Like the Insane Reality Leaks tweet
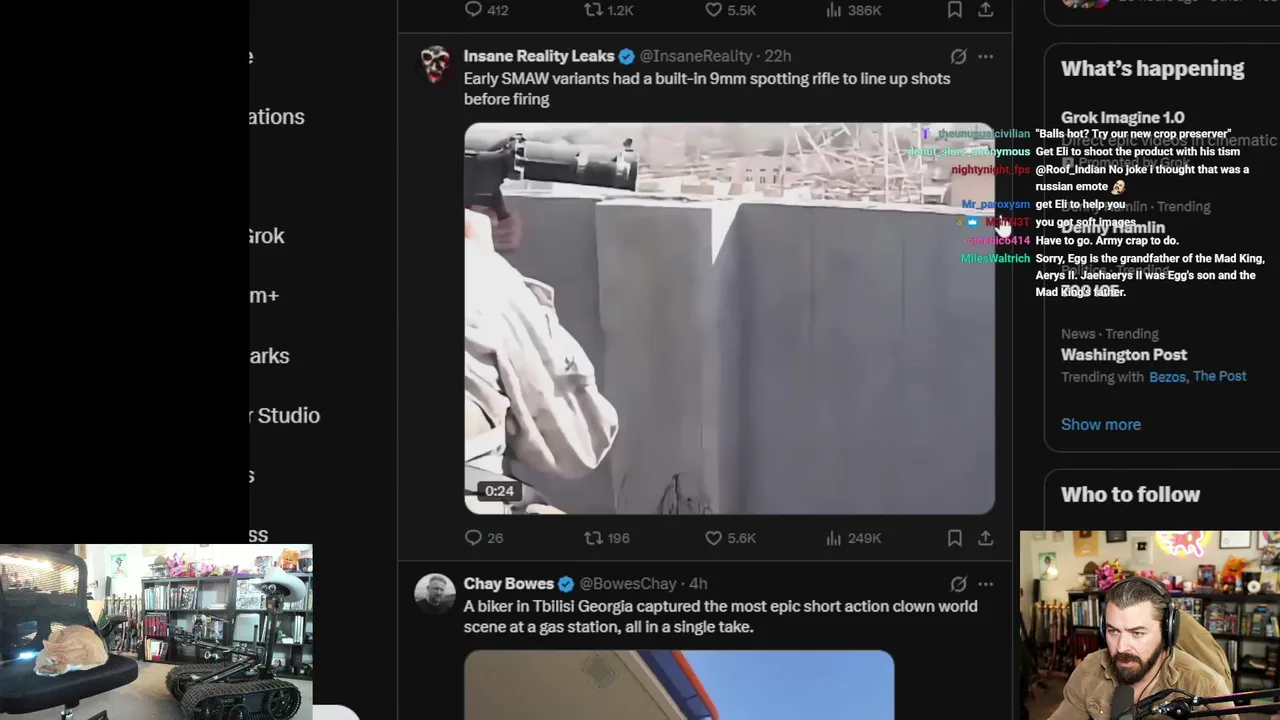Screen dimensions: 1280x720 pyautogui.click(x=730, y=538)
